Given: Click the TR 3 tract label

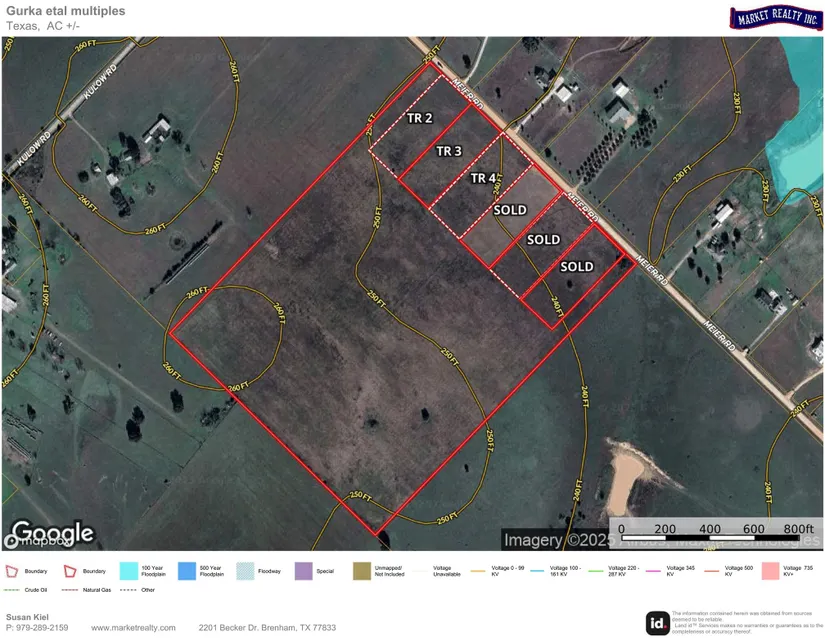Looking at the screenshot, I should coord(449,151).
